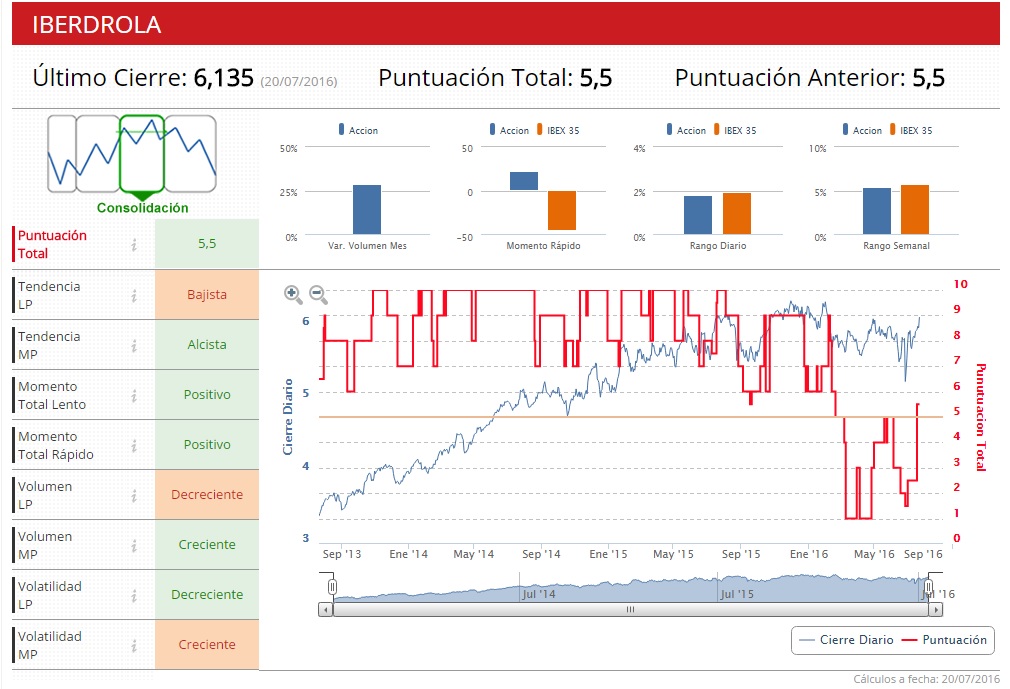Grab the left range handle of navigator
The height and width of the screenshot is (689, 1010).
pyautogui.click(x=332, y=587)
